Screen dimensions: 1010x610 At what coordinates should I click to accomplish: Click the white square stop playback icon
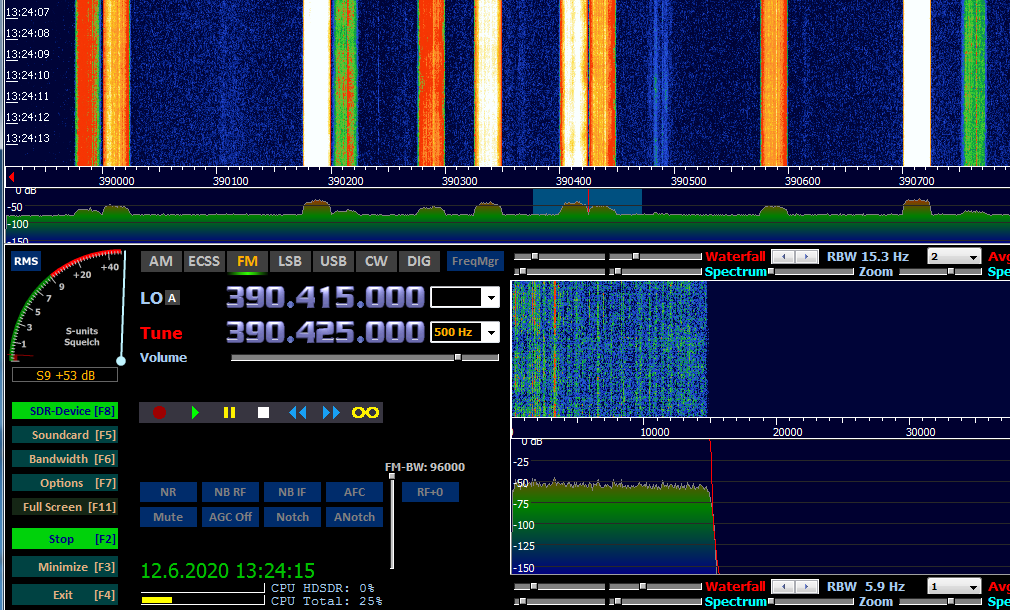coord(263,412)
